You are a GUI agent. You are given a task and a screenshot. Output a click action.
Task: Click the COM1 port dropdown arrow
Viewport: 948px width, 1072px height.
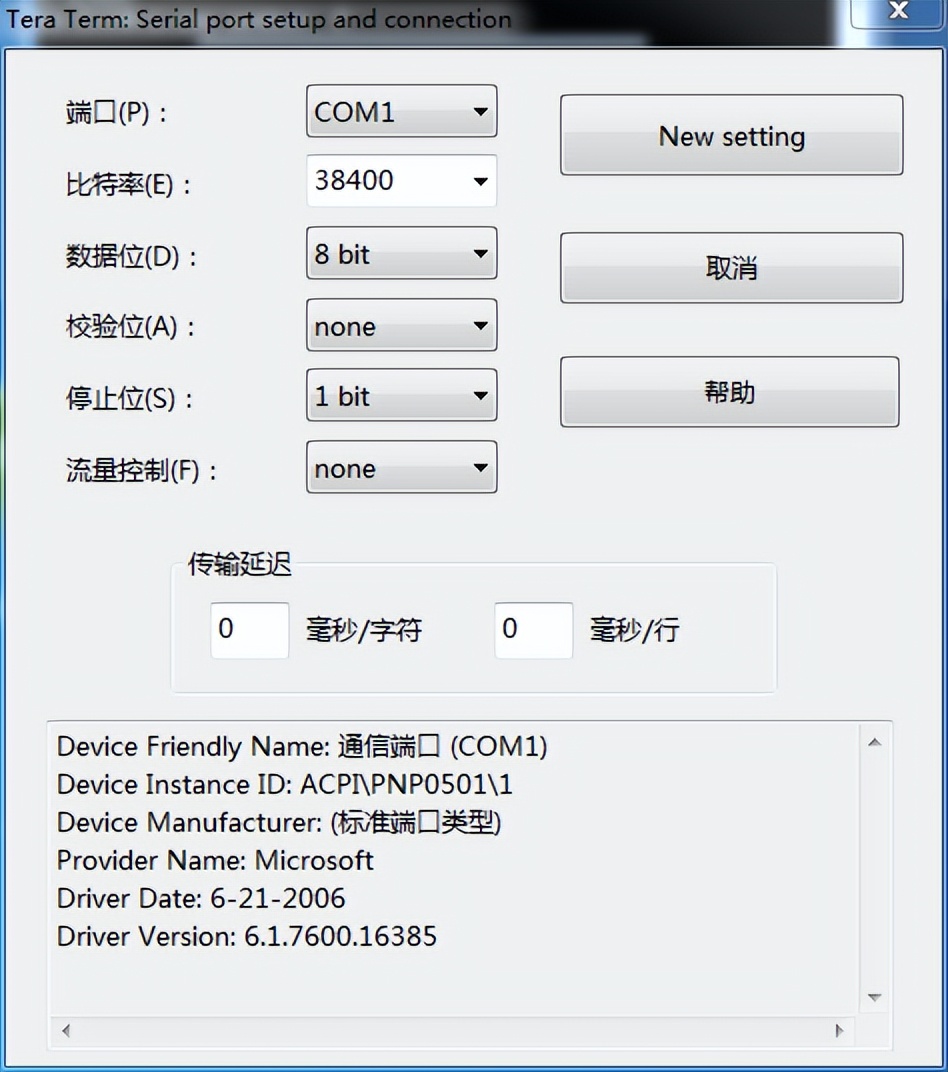pos(479,112)
